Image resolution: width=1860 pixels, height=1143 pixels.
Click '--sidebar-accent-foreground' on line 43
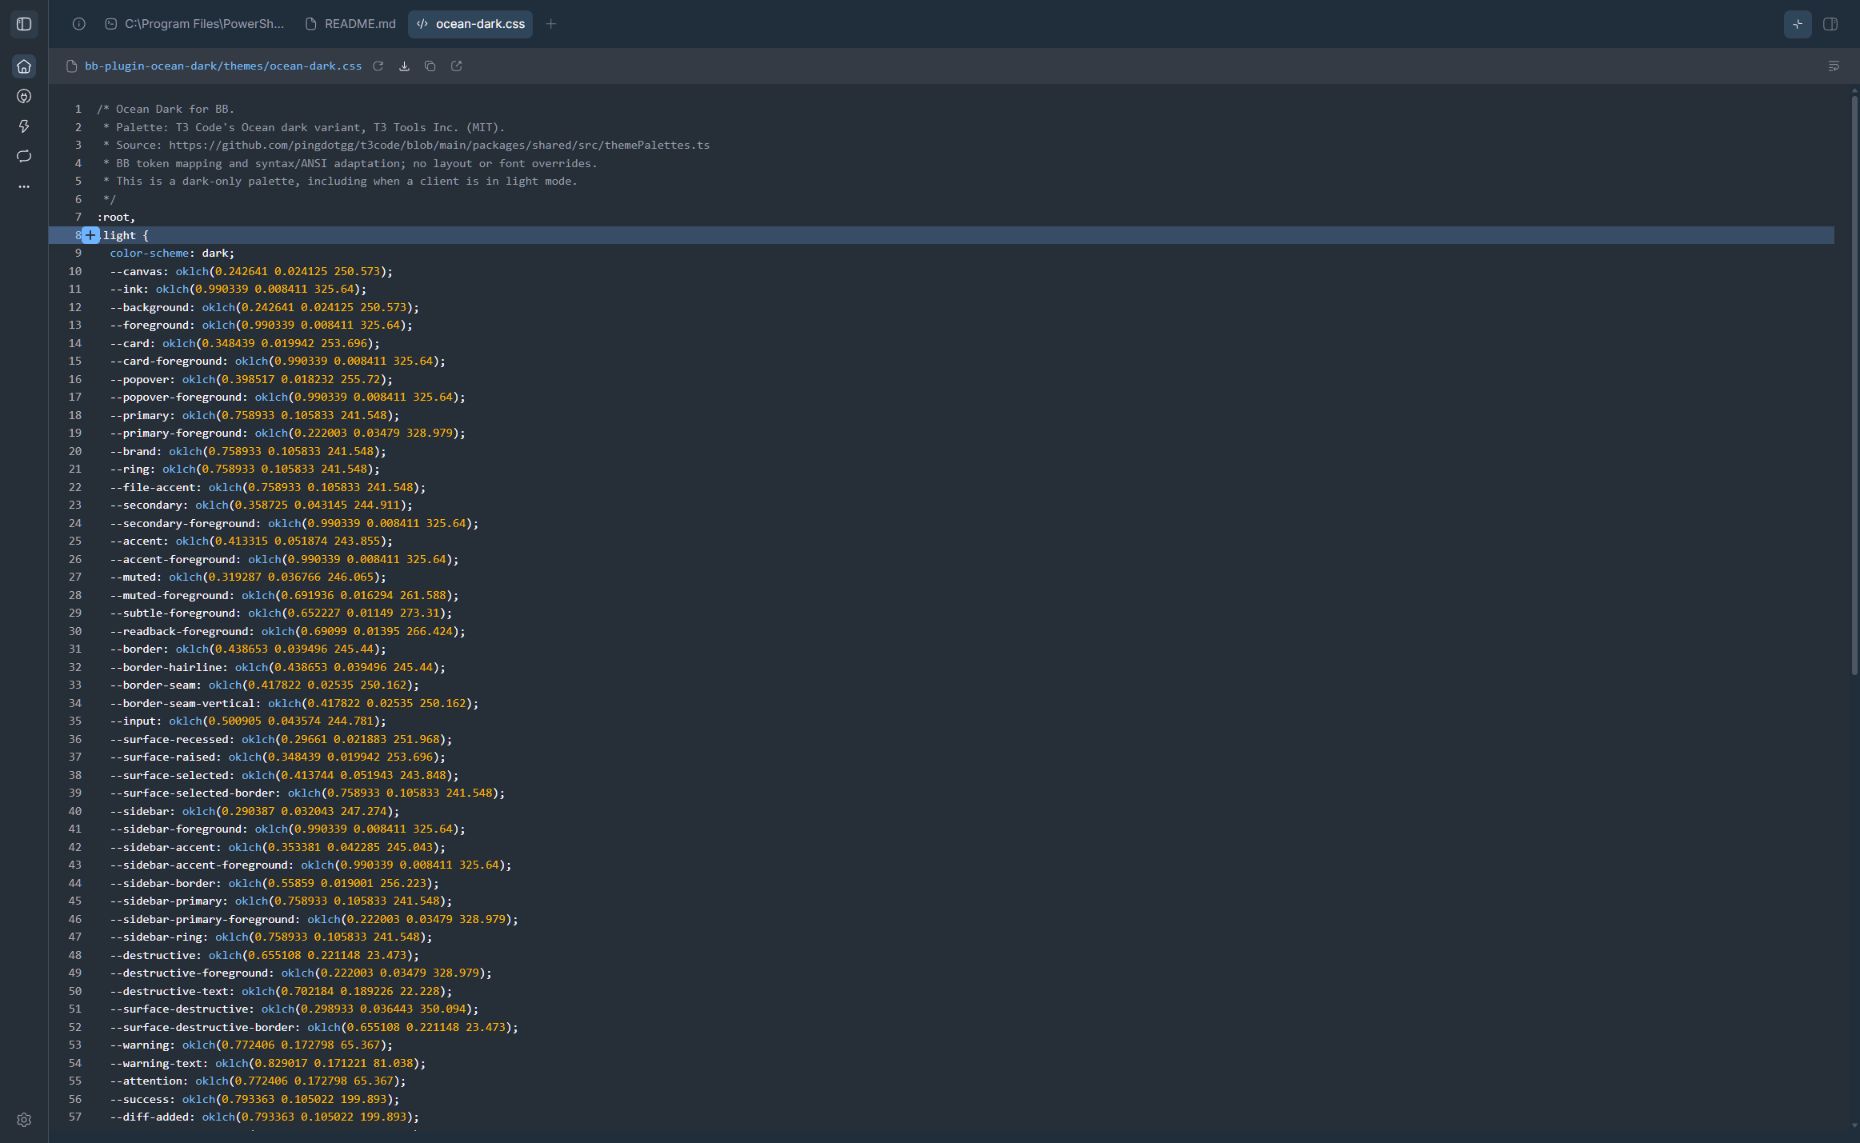click(x=201, y=865)
